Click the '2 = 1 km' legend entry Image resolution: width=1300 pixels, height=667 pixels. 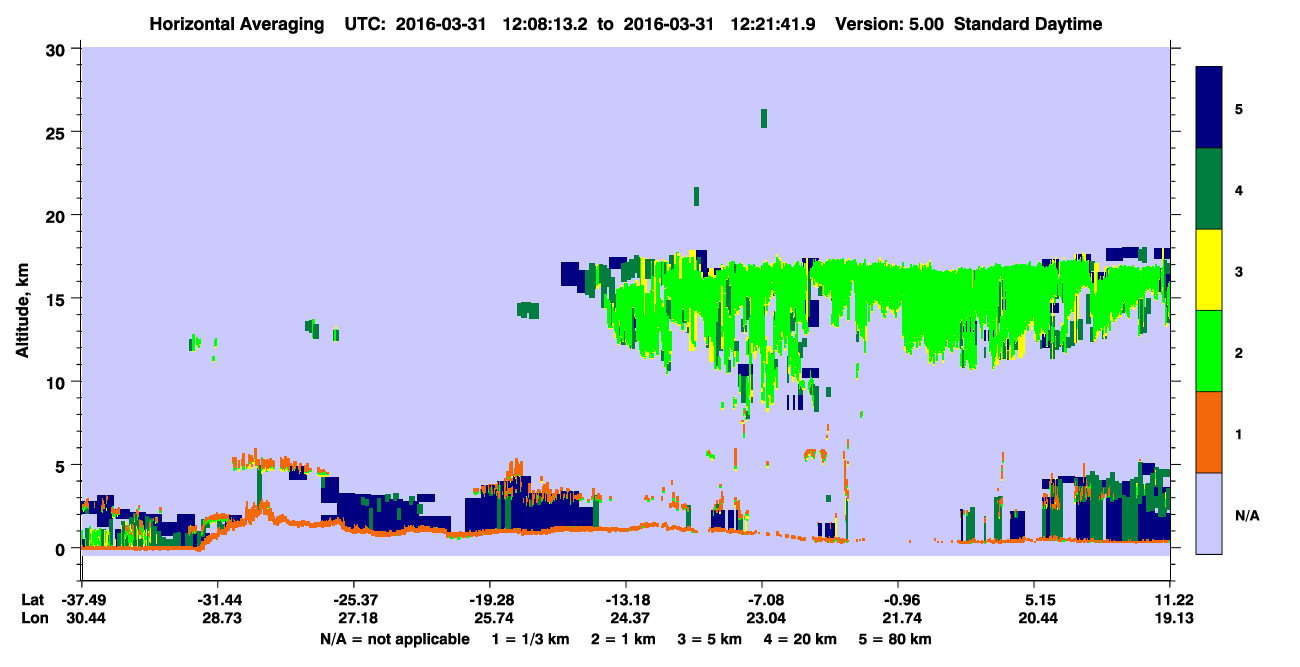622,639
